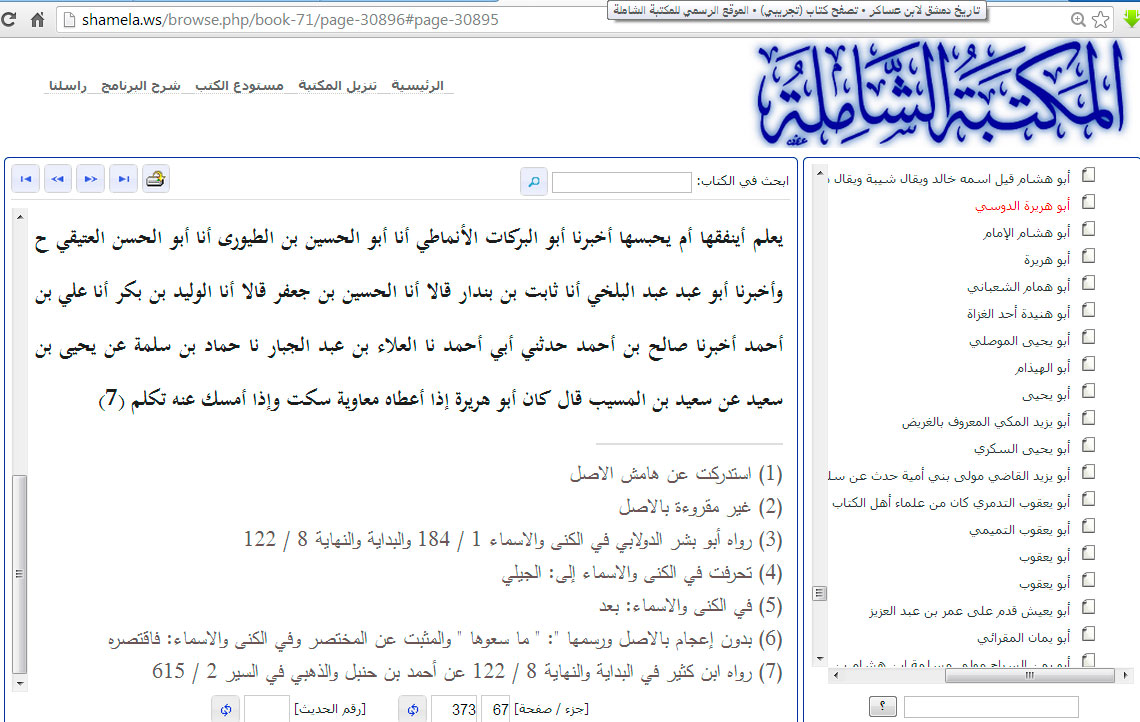Open the entry أبو يزيد المكي المعروف بالغريض
This screenshot has height=722, width=1140.
pos(986,422)
